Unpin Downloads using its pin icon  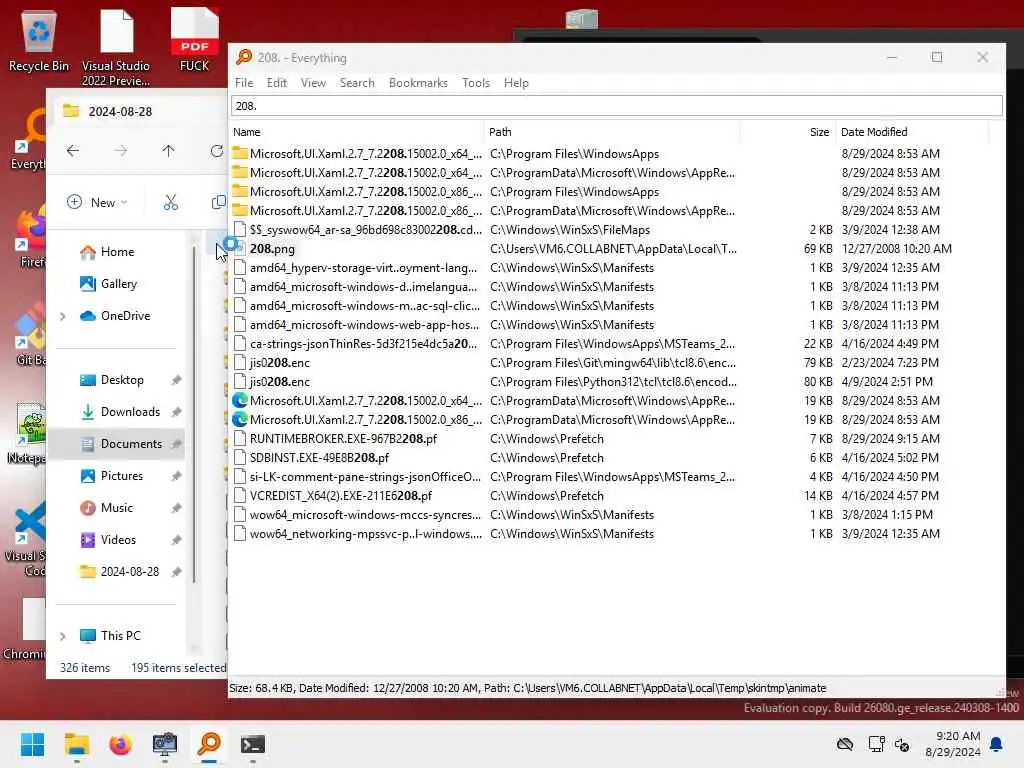point(176,412)
